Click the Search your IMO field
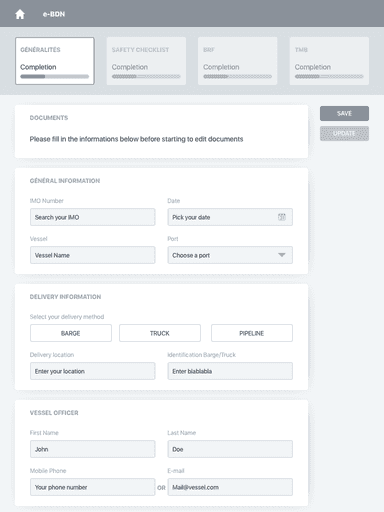 (93, 217)
